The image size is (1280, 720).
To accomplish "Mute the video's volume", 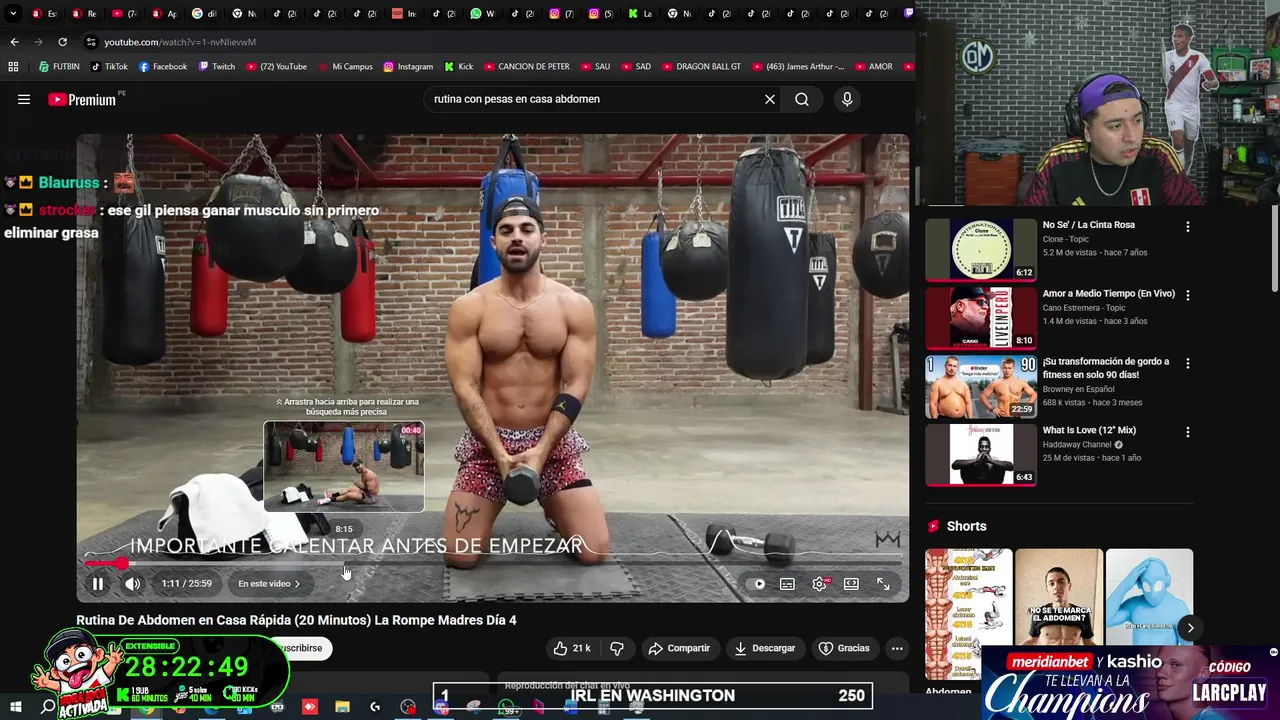I will (x=132, y=584).
